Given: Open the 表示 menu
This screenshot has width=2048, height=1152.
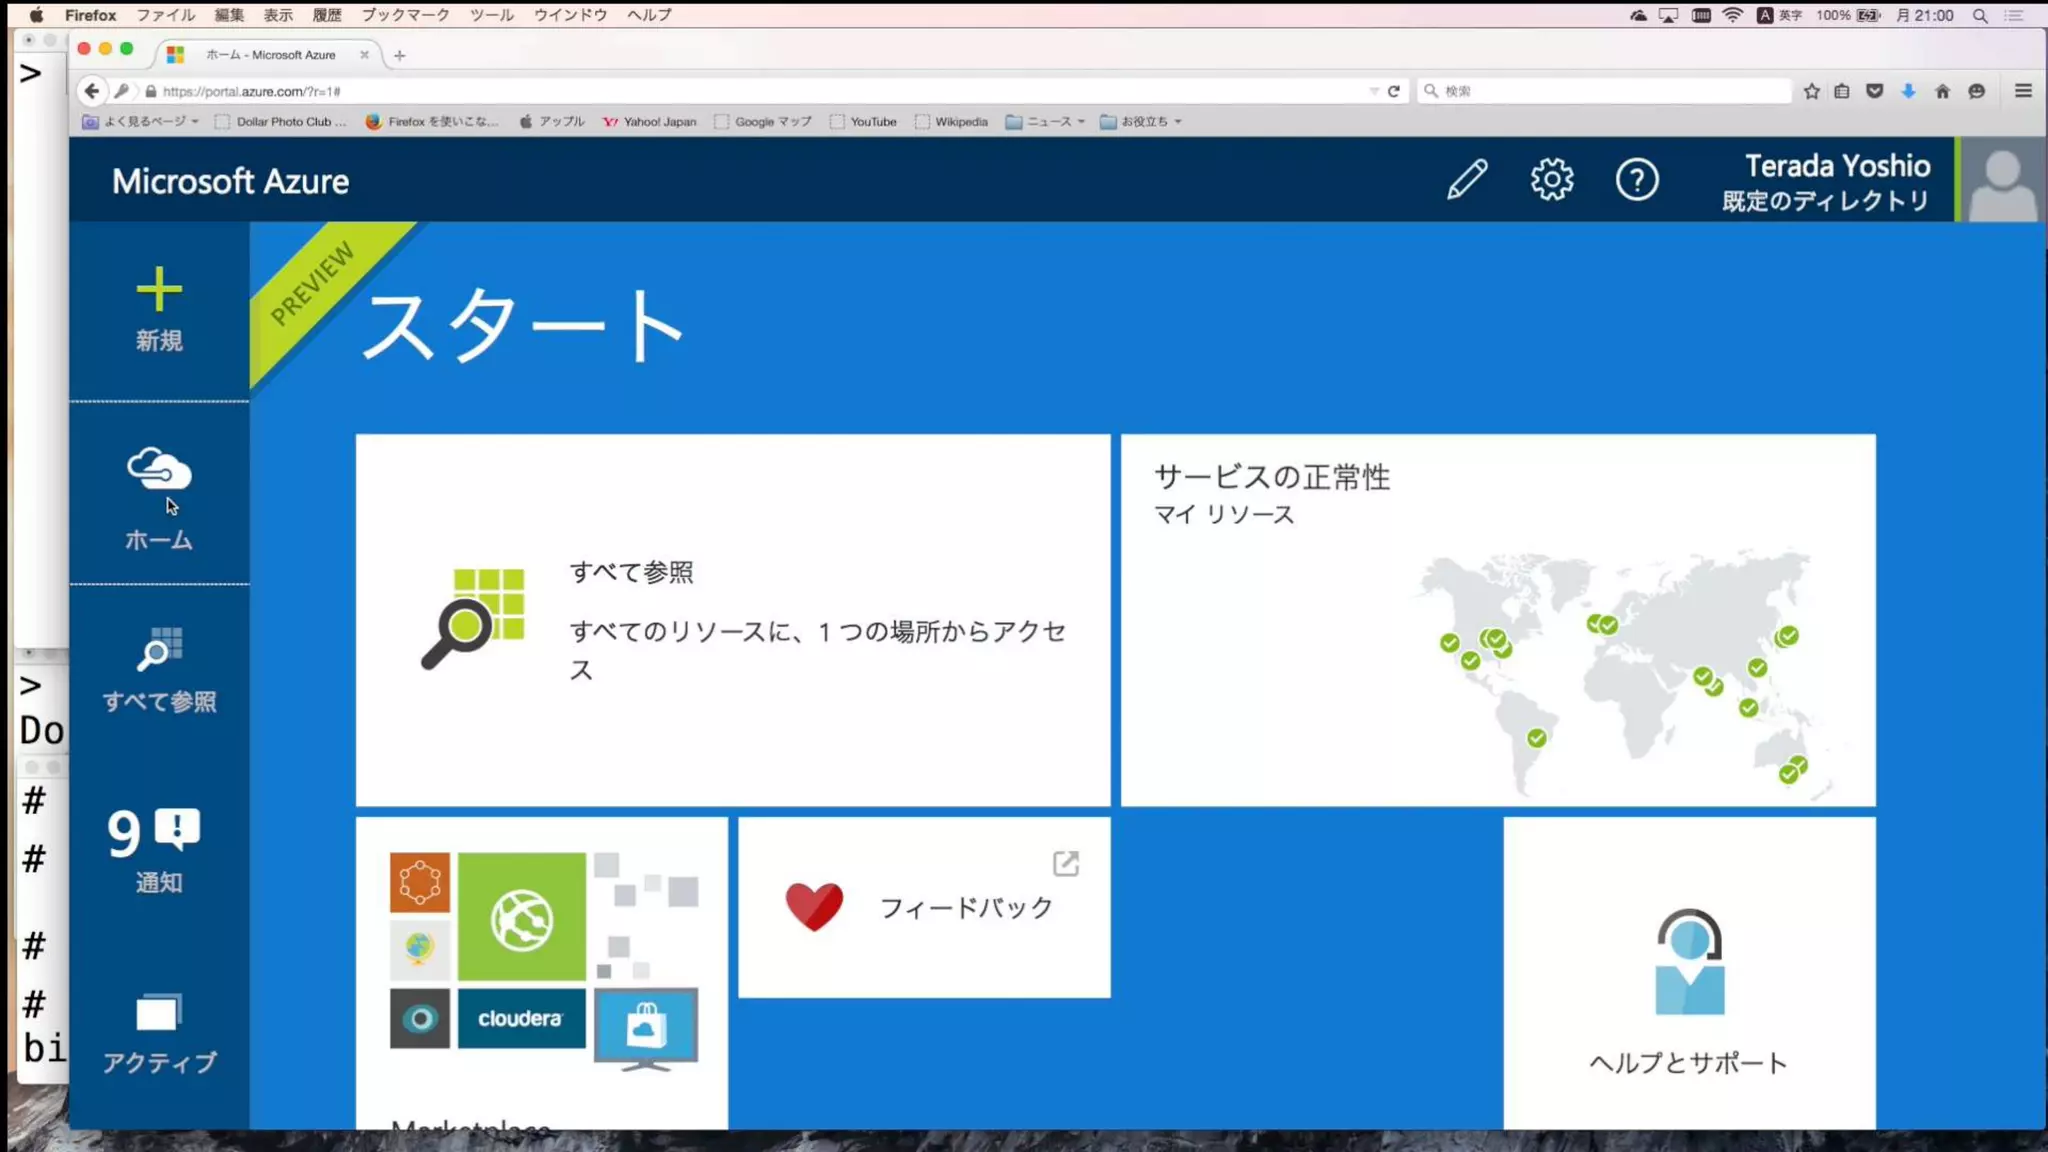Looking at the screenshot, I should click(278, 15).
